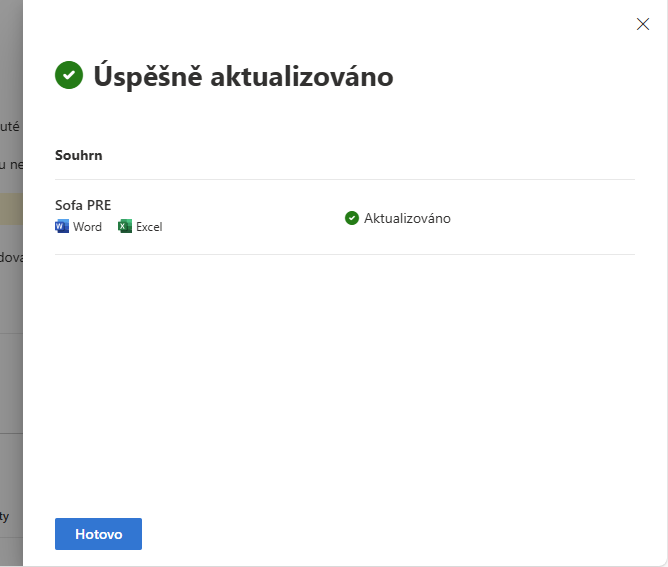Click the Hotovo button
Screen dimensions: 668x567
coord(98,534)
